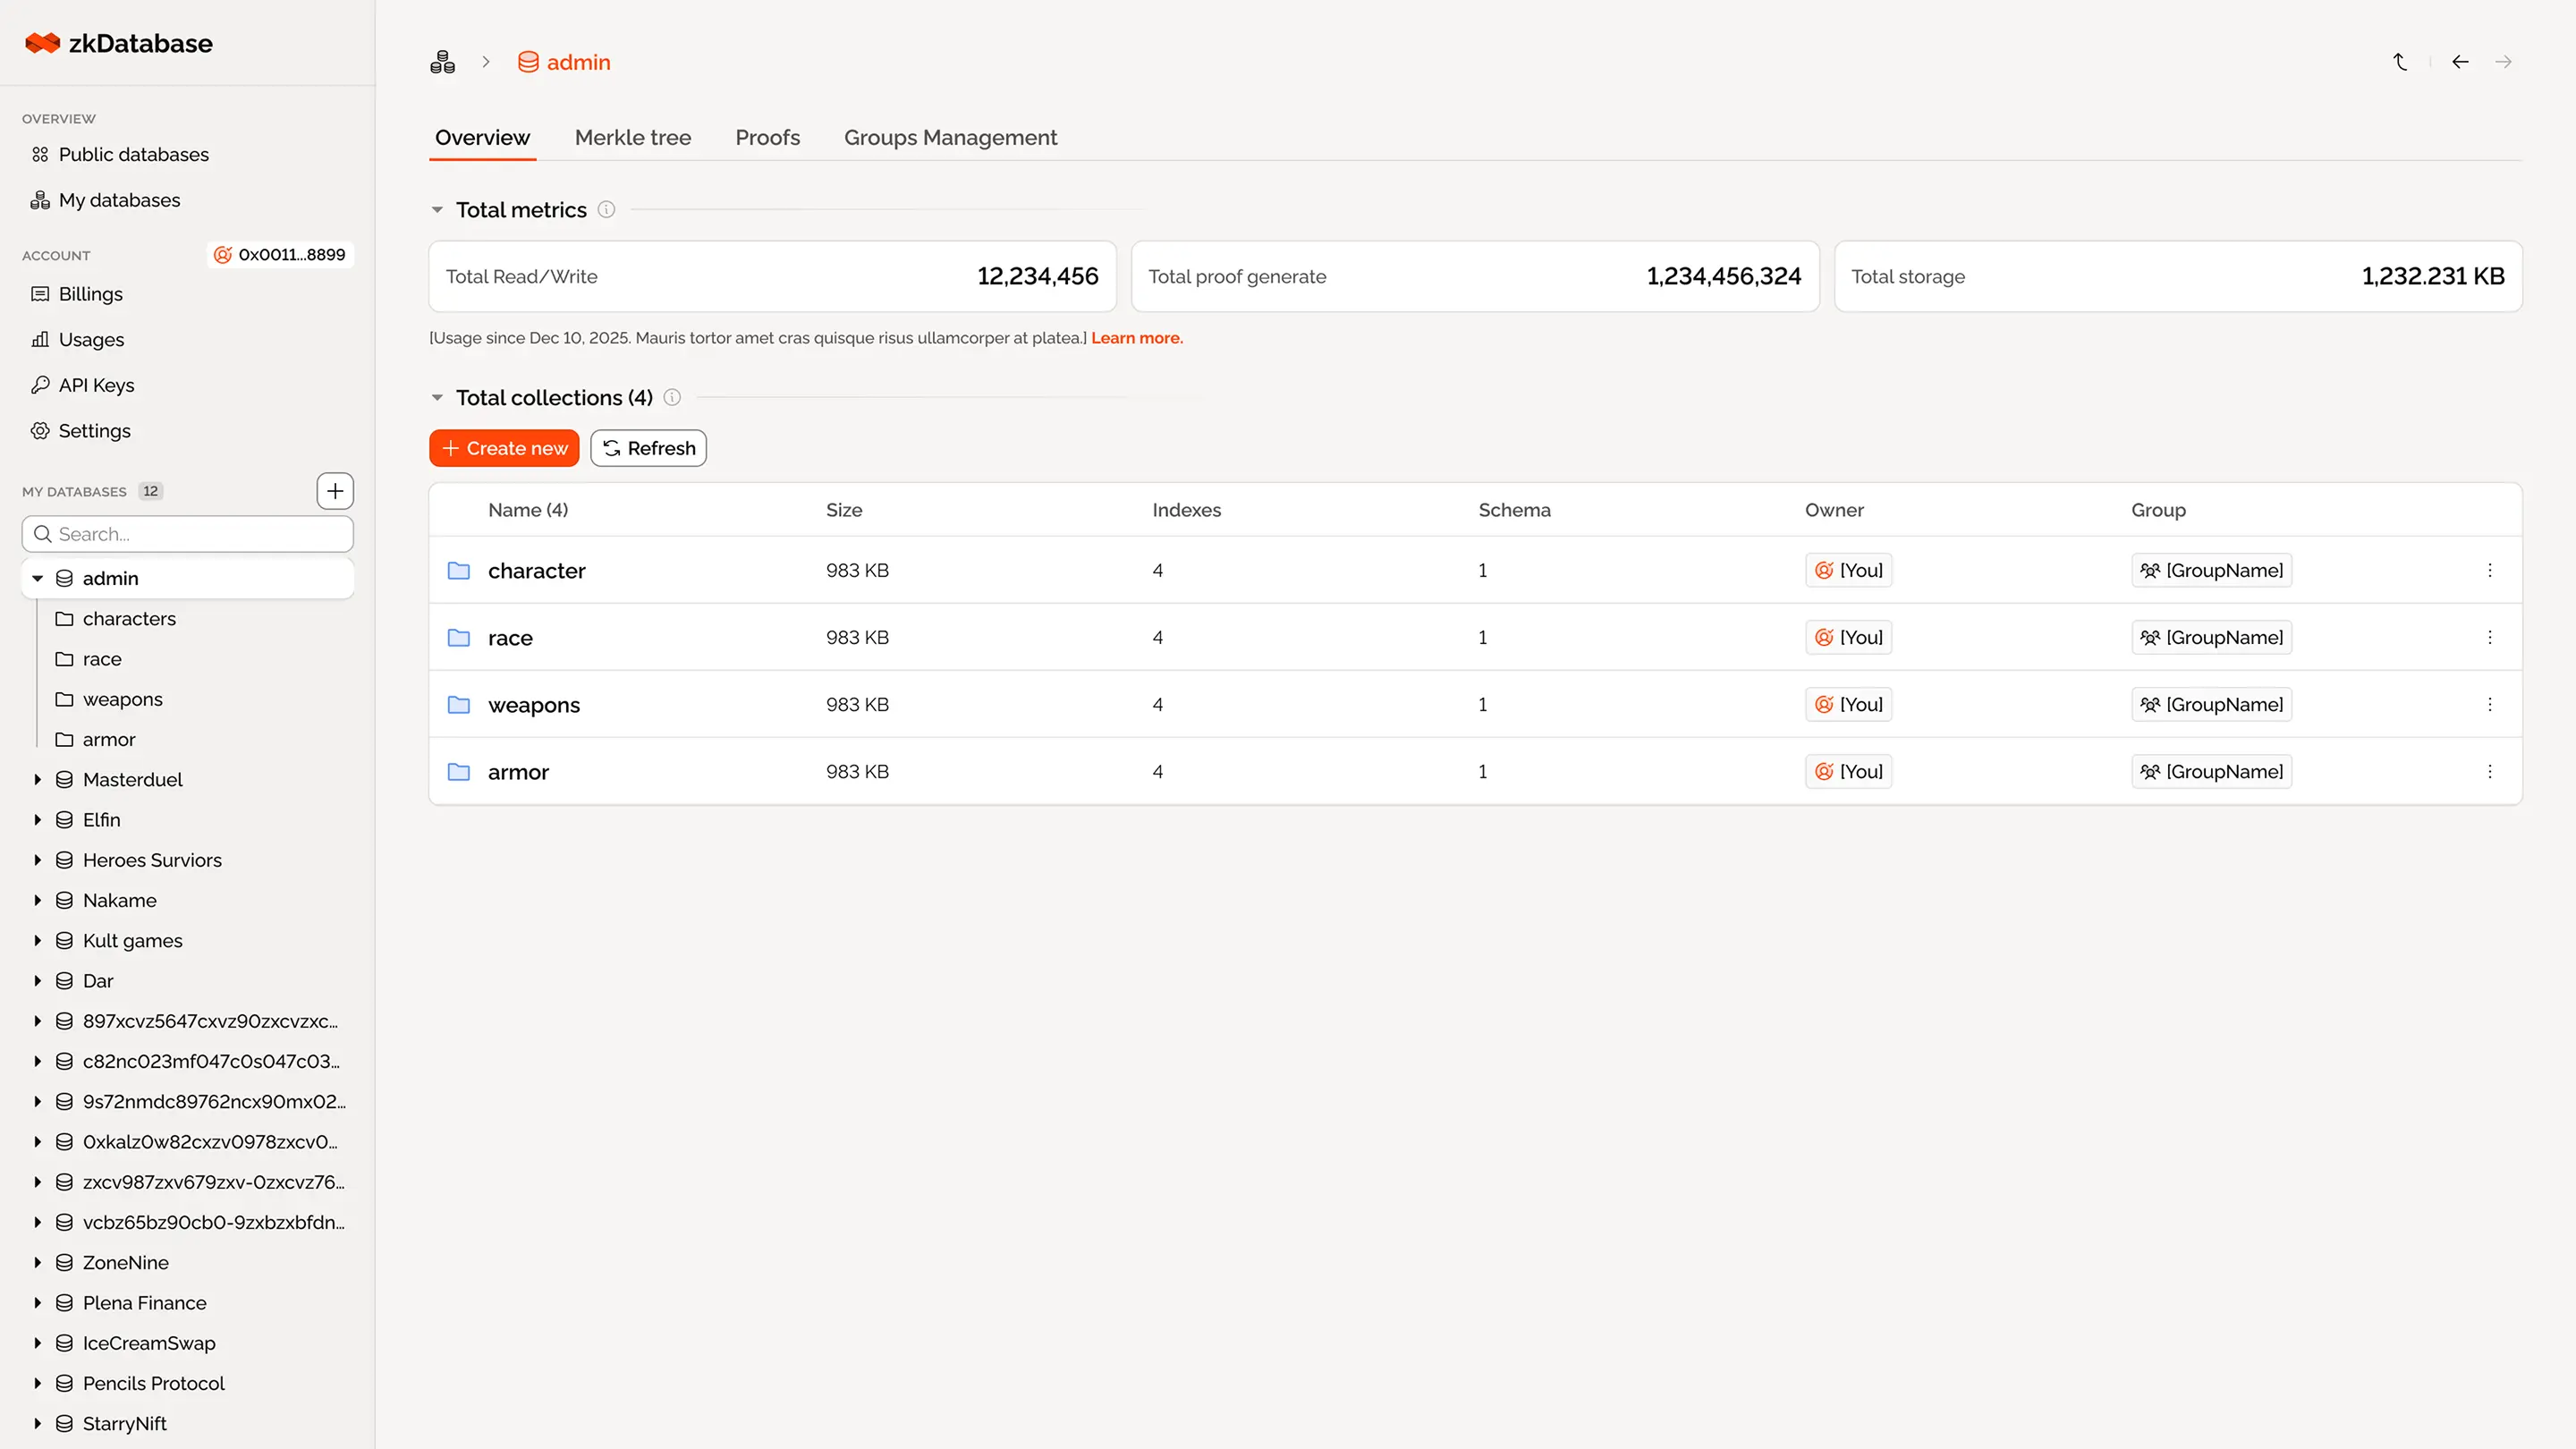The image size is (2576, 1449).
Task: Click the Public databases grid icon
Action: coord(40,154)
